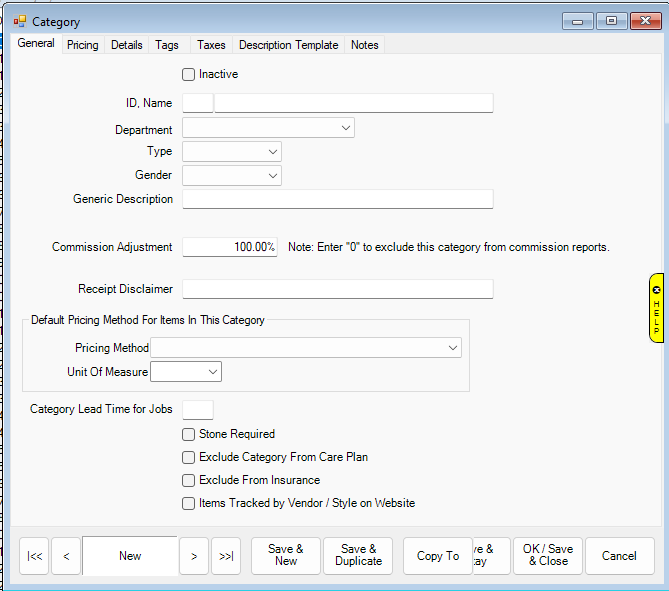Jump to first record with |<< button
Screen dimensions: 669x591
coord(34,556)
